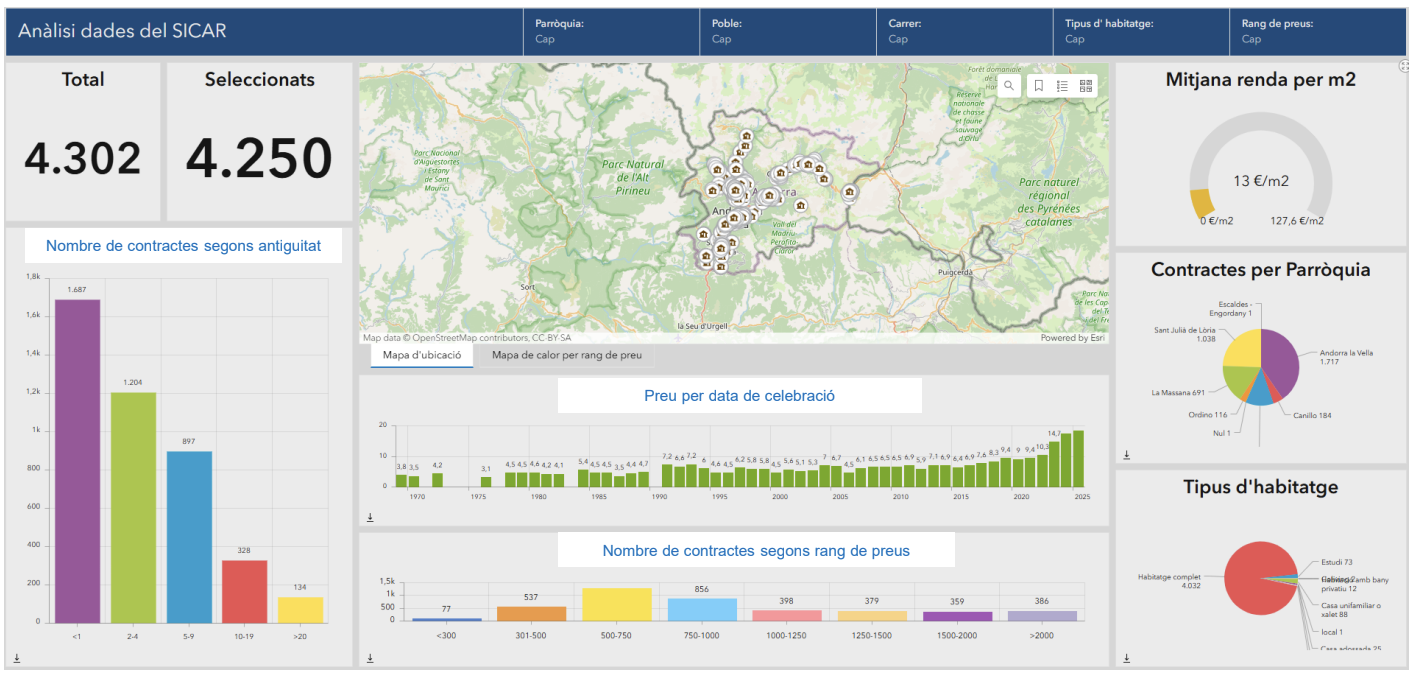Screen dimensions: 1416x676
Task: Open the Parròquia filter dropdown
Action: [611, 32]
